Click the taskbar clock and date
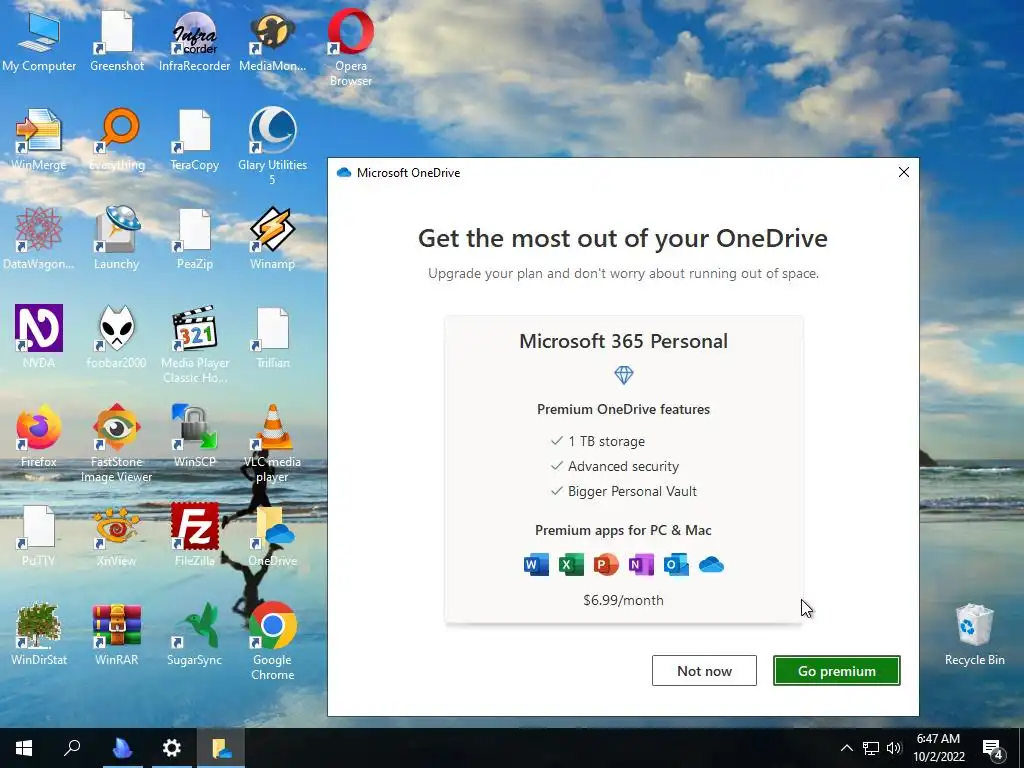Image resolution: width=1024 pixels, height=768 pixels. [938, 748]
